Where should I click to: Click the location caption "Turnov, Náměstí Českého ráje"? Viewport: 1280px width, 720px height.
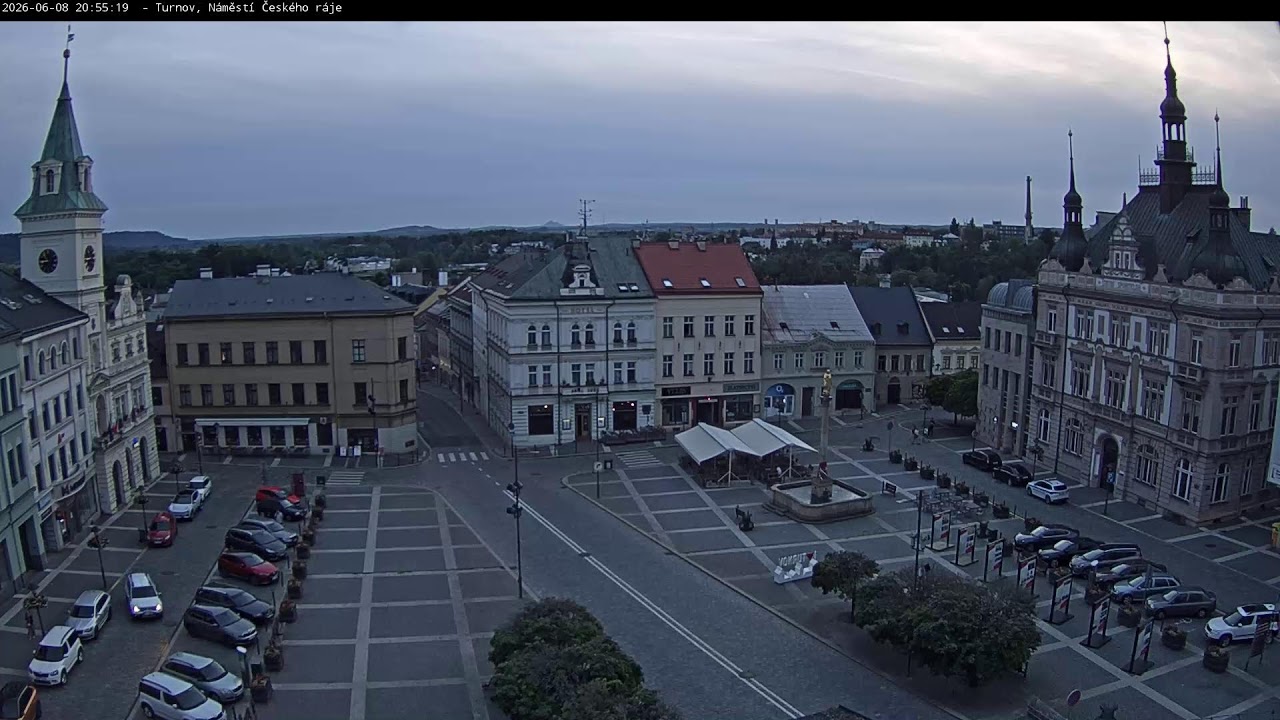pyautogui.click(x=248, y=8)
